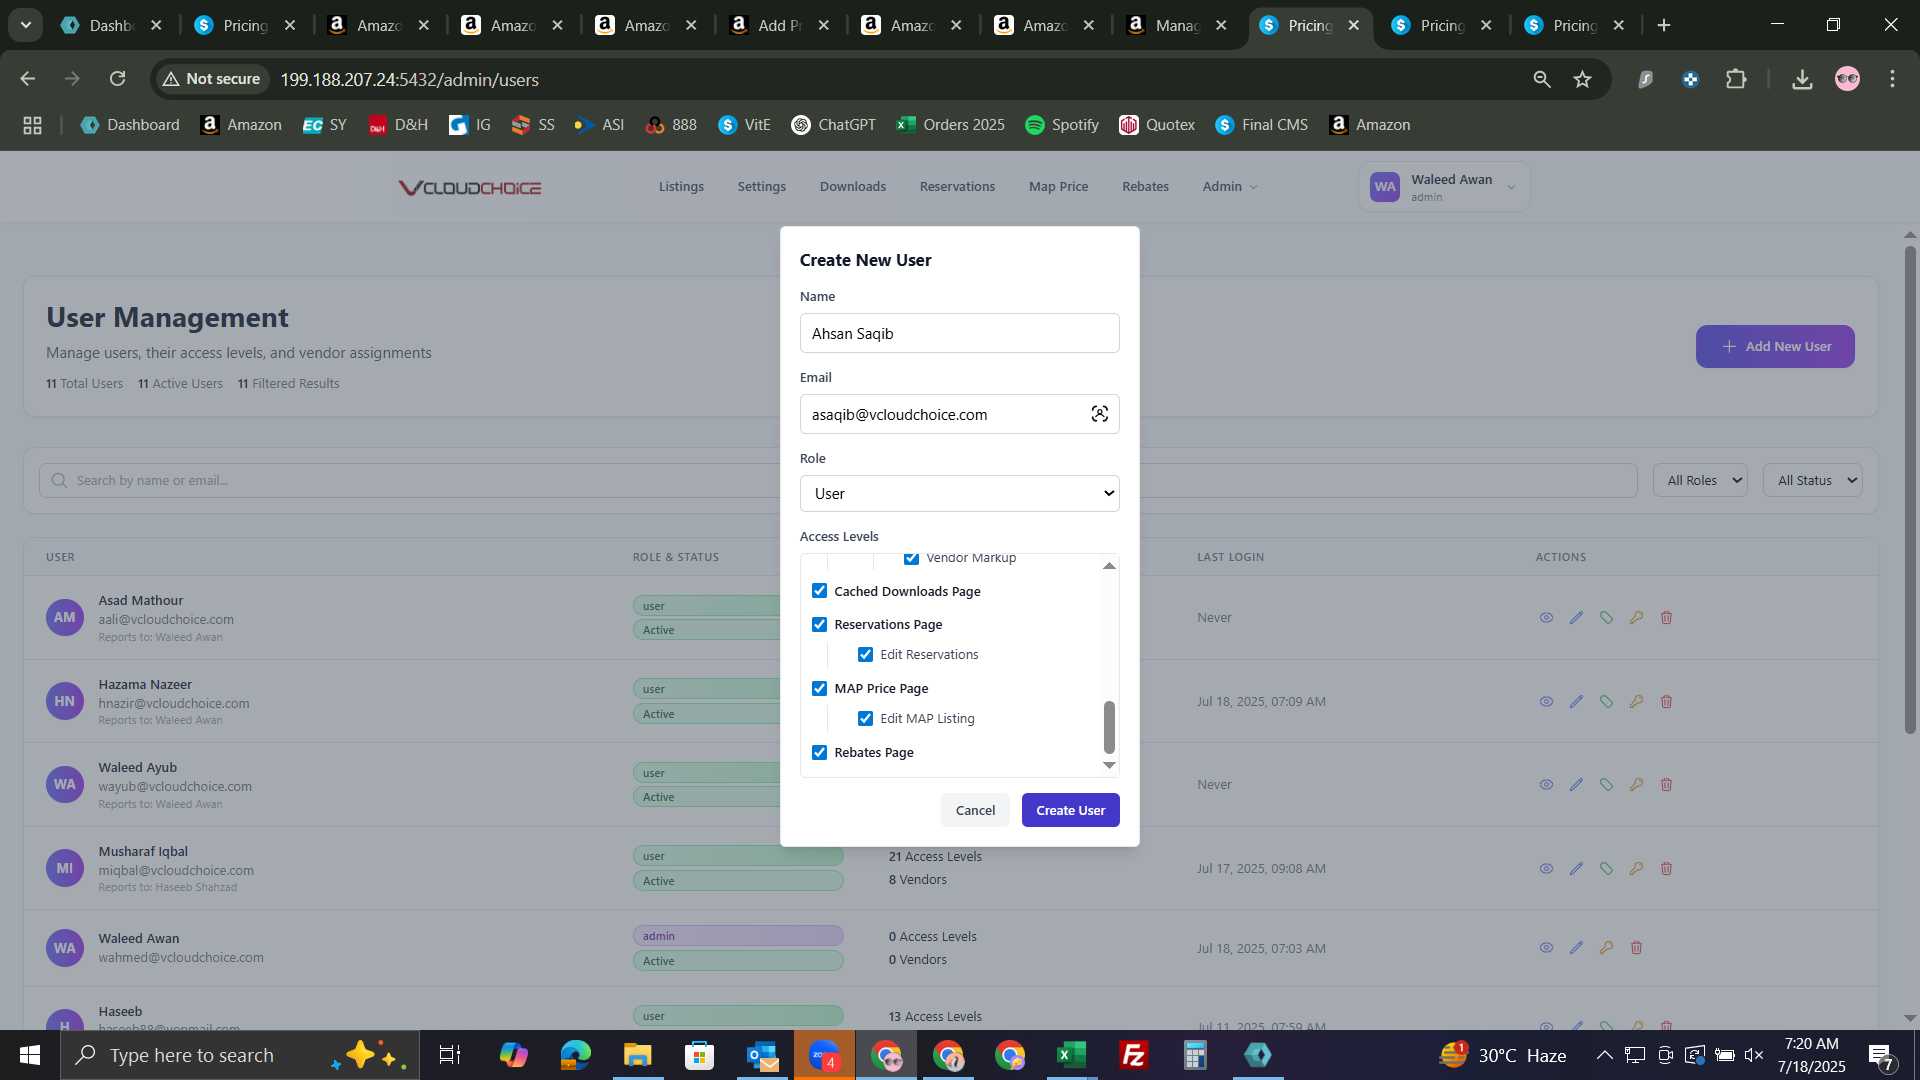
Task: Open the FileZilla taskbar icon
Action: pyautogui.click(x=1133, y=1055)
